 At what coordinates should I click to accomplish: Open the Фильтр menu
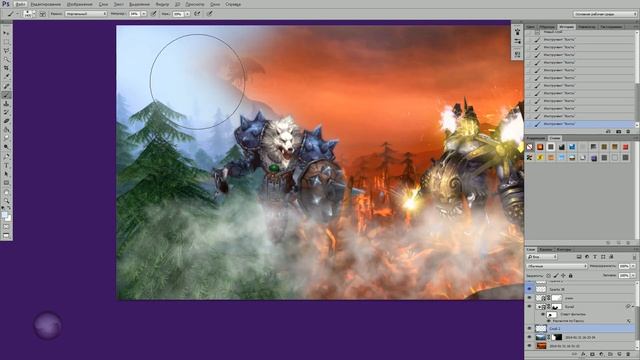[162, 4]
